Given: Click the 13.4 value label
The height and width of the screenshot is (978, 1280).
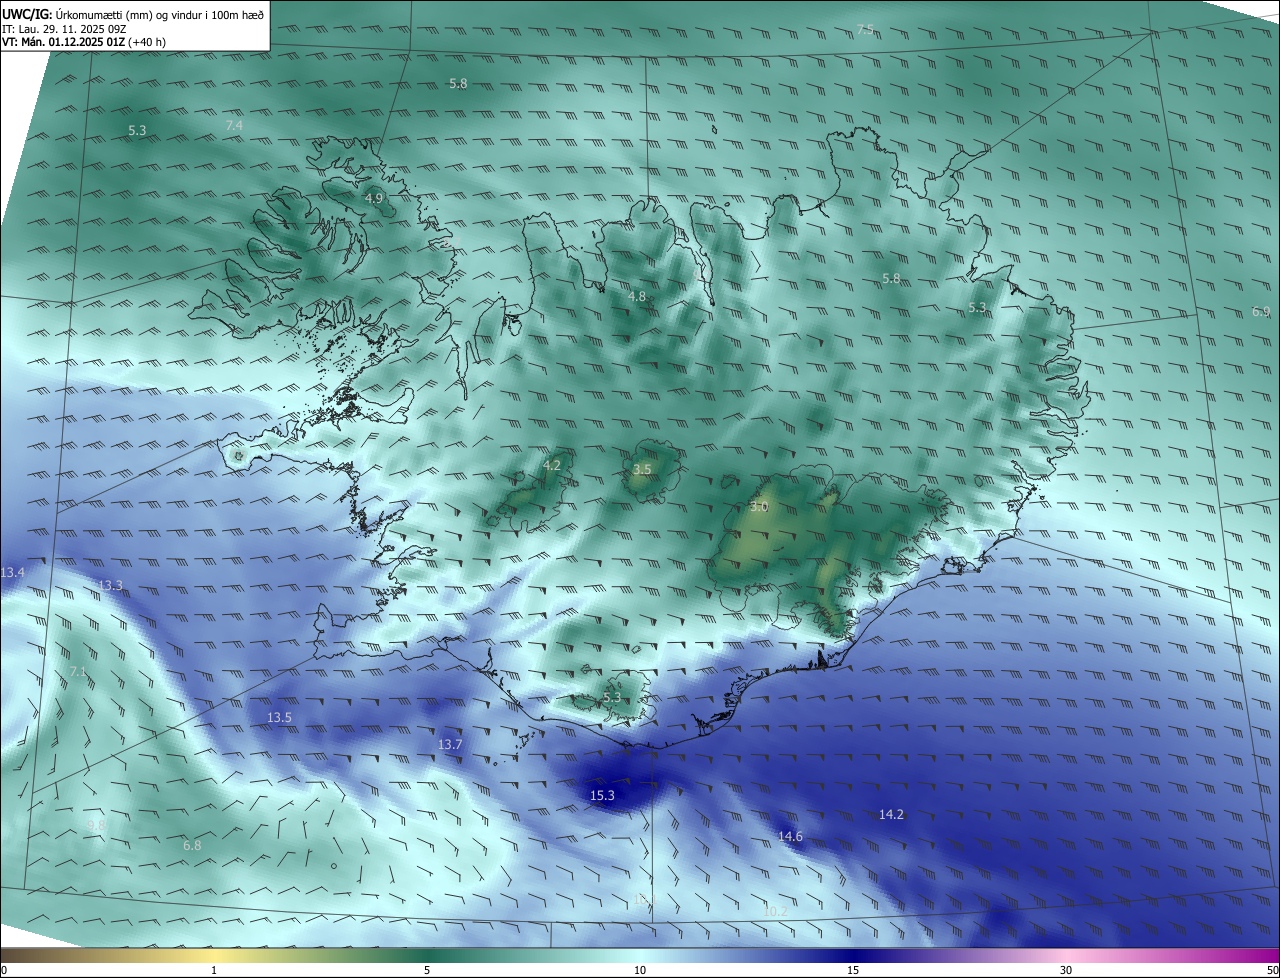Looking at the screenshot, I should [13, 572].
